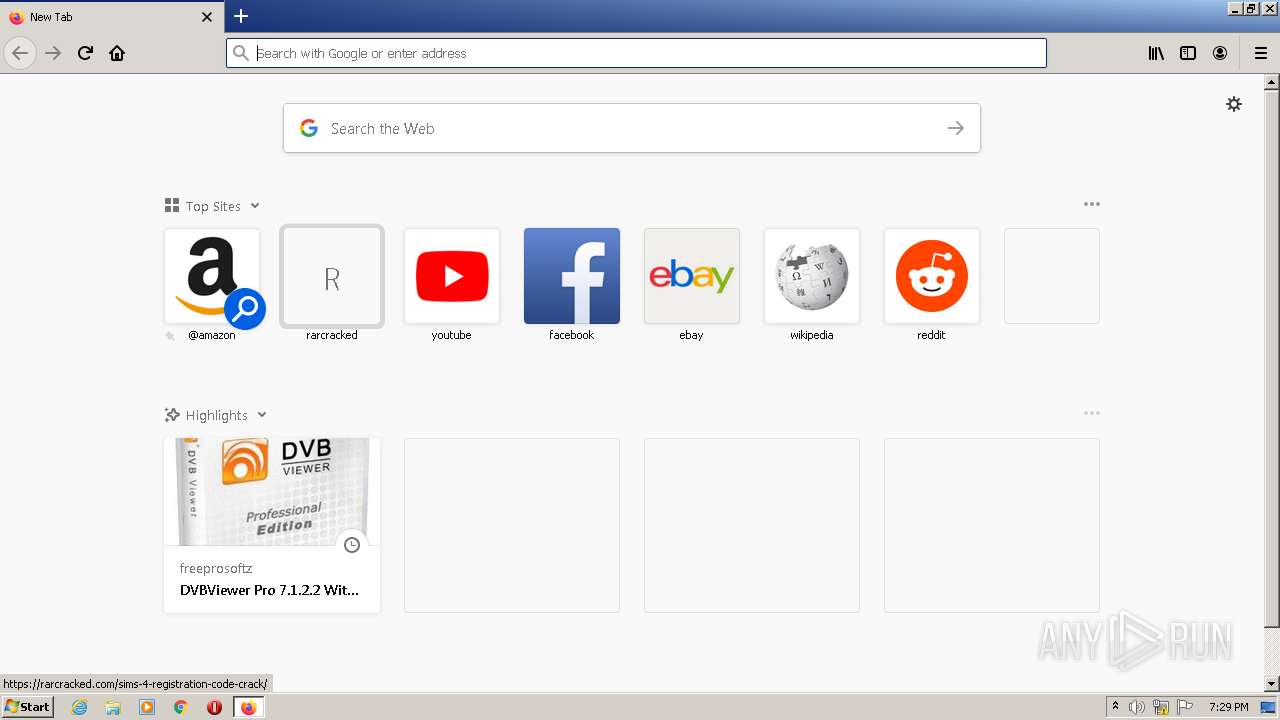Click the Google logo in search box
This screenshot has width=1280, height=720.
[309, 128]
